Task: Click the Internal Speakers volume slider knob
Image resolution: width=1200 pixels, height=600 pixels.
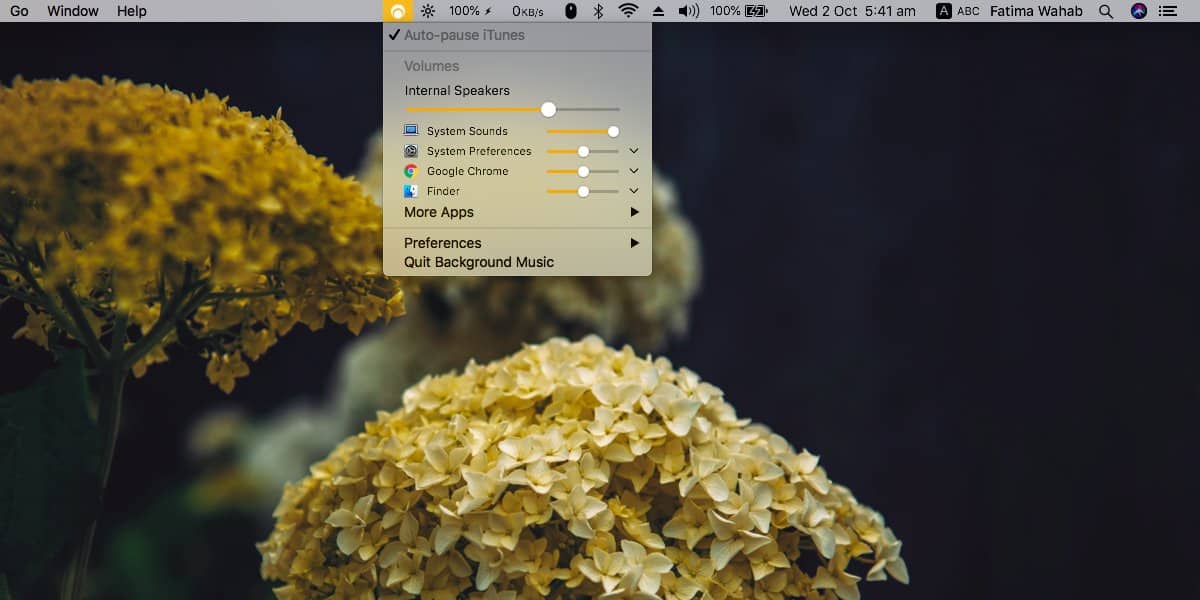Action: (548, 109)
